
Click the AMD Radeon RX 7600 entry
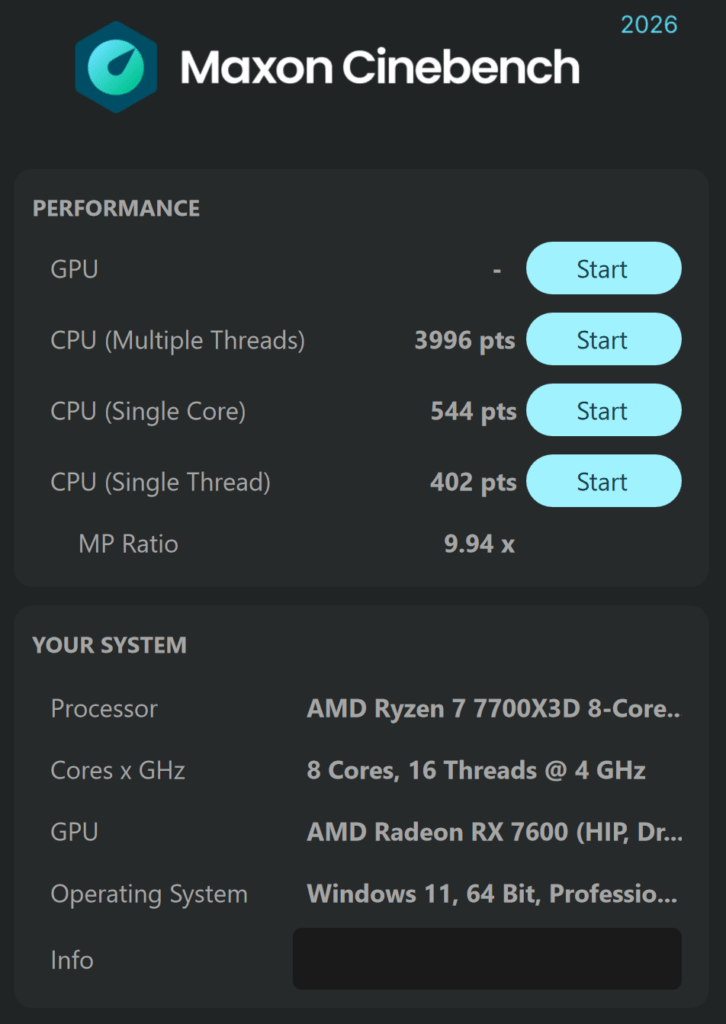pyautogui.click(x=495, y=833)
